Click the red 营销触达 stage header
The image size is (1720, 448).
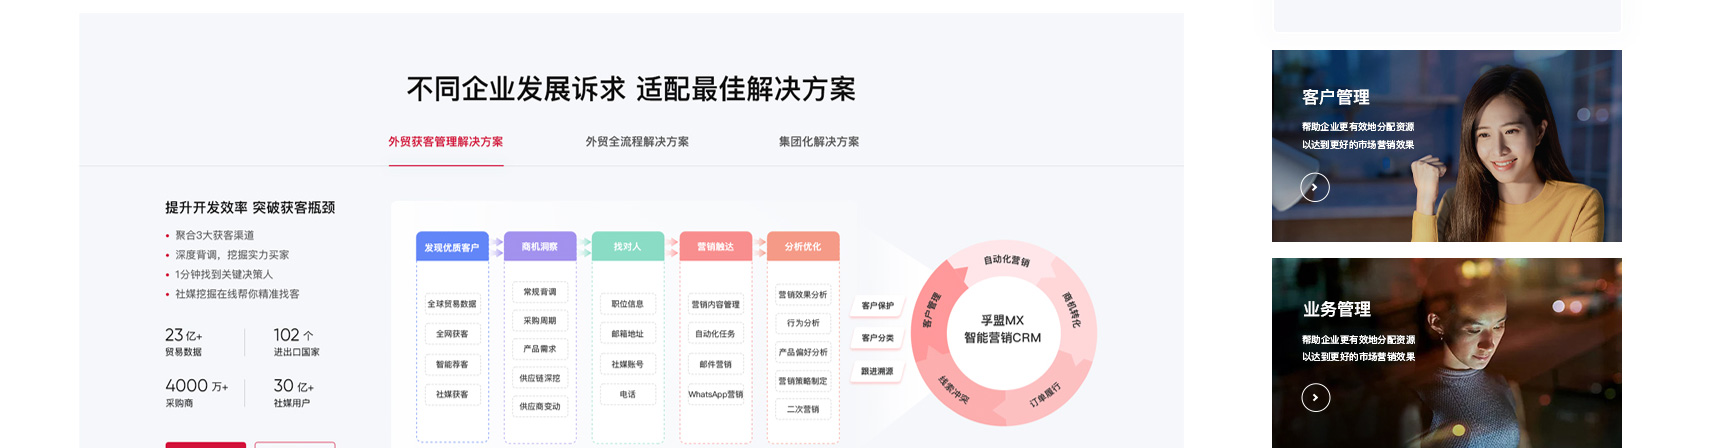click(715, 246)
